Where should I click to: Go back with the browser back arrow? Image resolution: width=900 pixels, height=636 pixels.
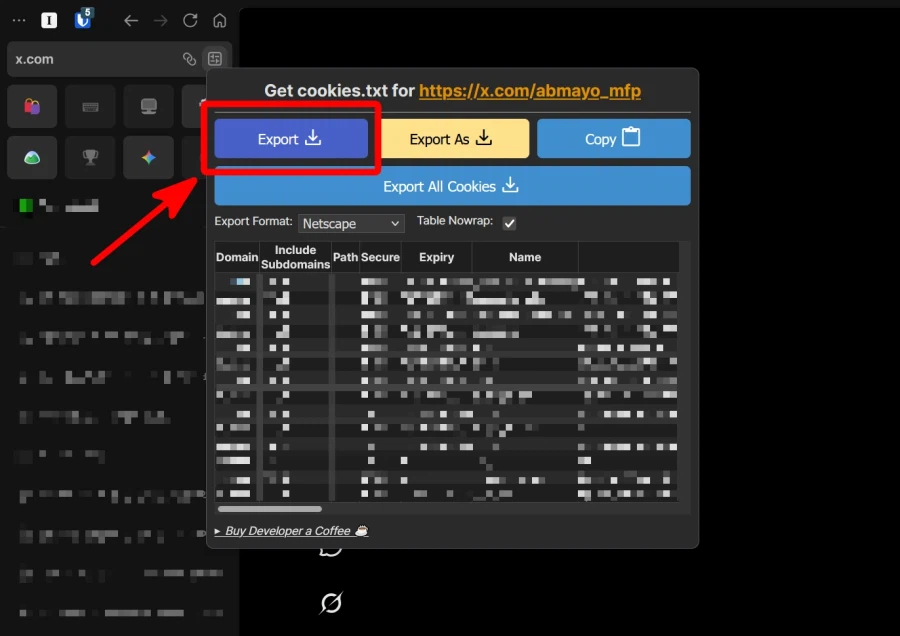tap(131, 21)
